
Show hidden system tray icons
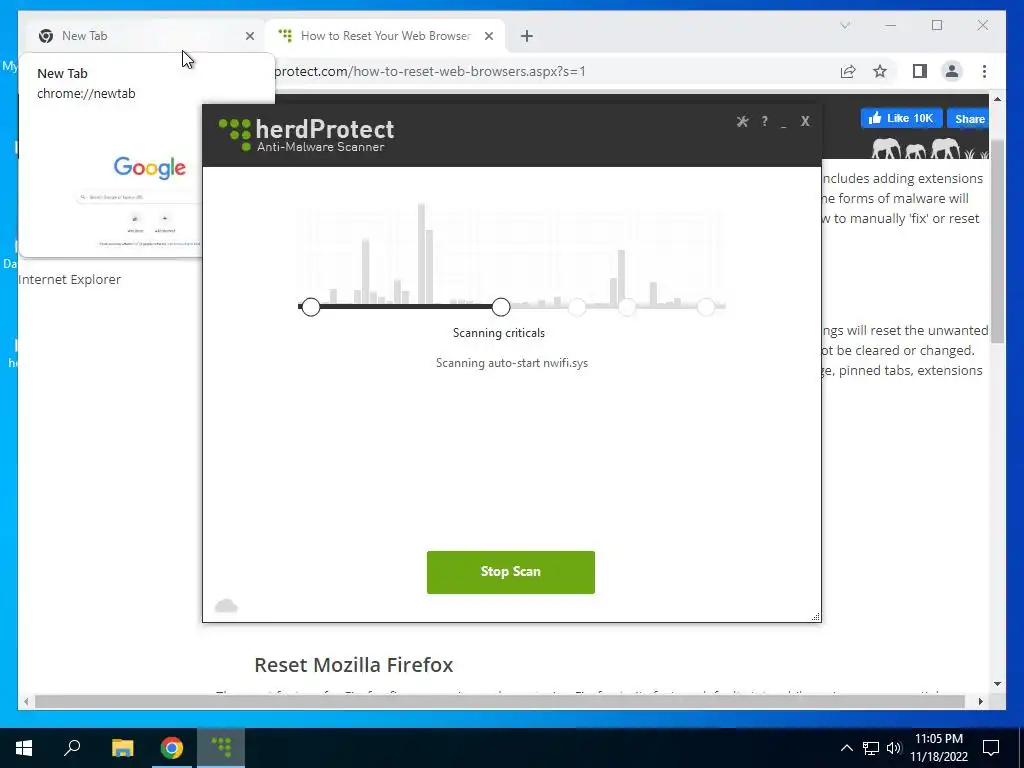(x=846, y=748)
